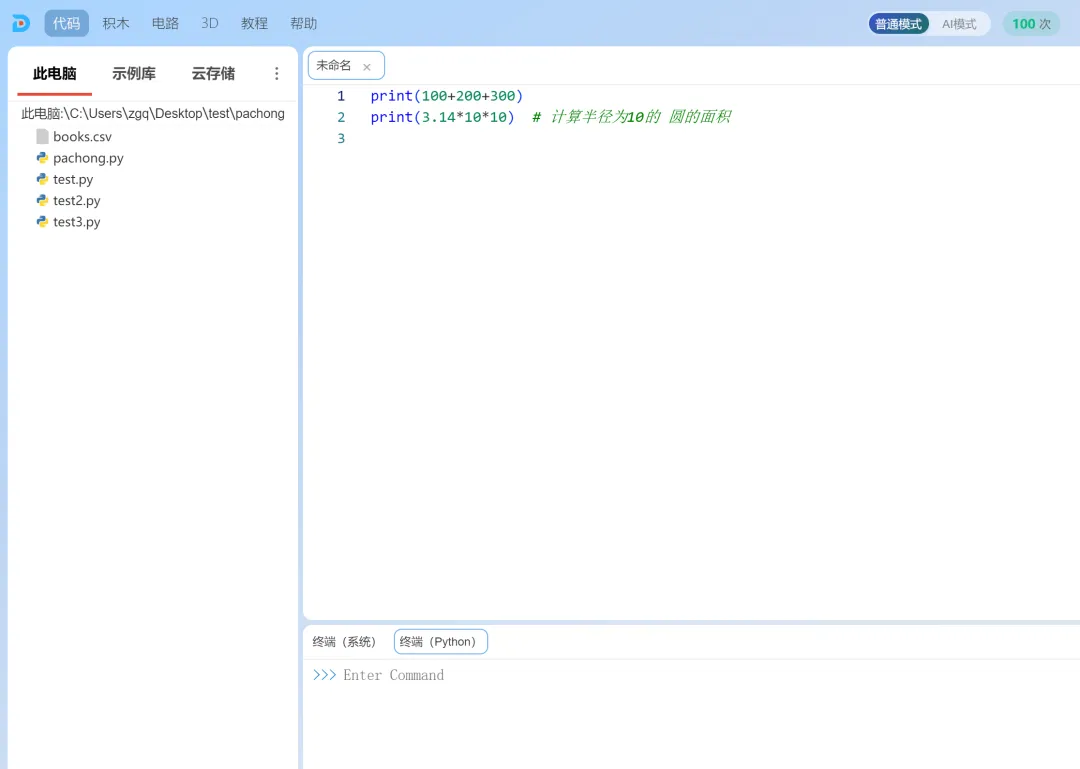Image resolution: width=1080 pixels, height=769 pixels.
Task: Open the 3D menu item
Action: 210,23
